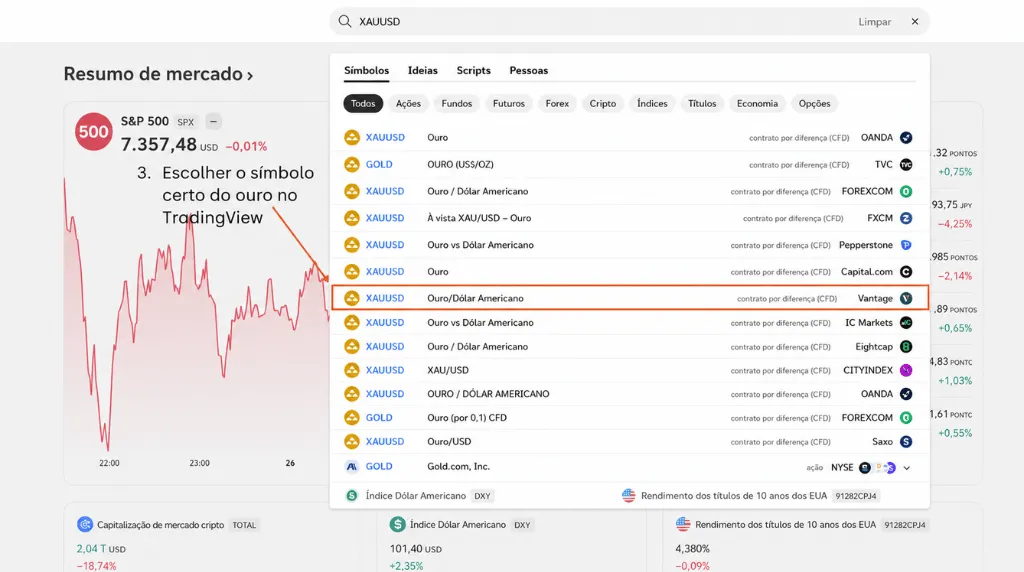Open 10-year US yield bottom card

(x=802, y=525)
